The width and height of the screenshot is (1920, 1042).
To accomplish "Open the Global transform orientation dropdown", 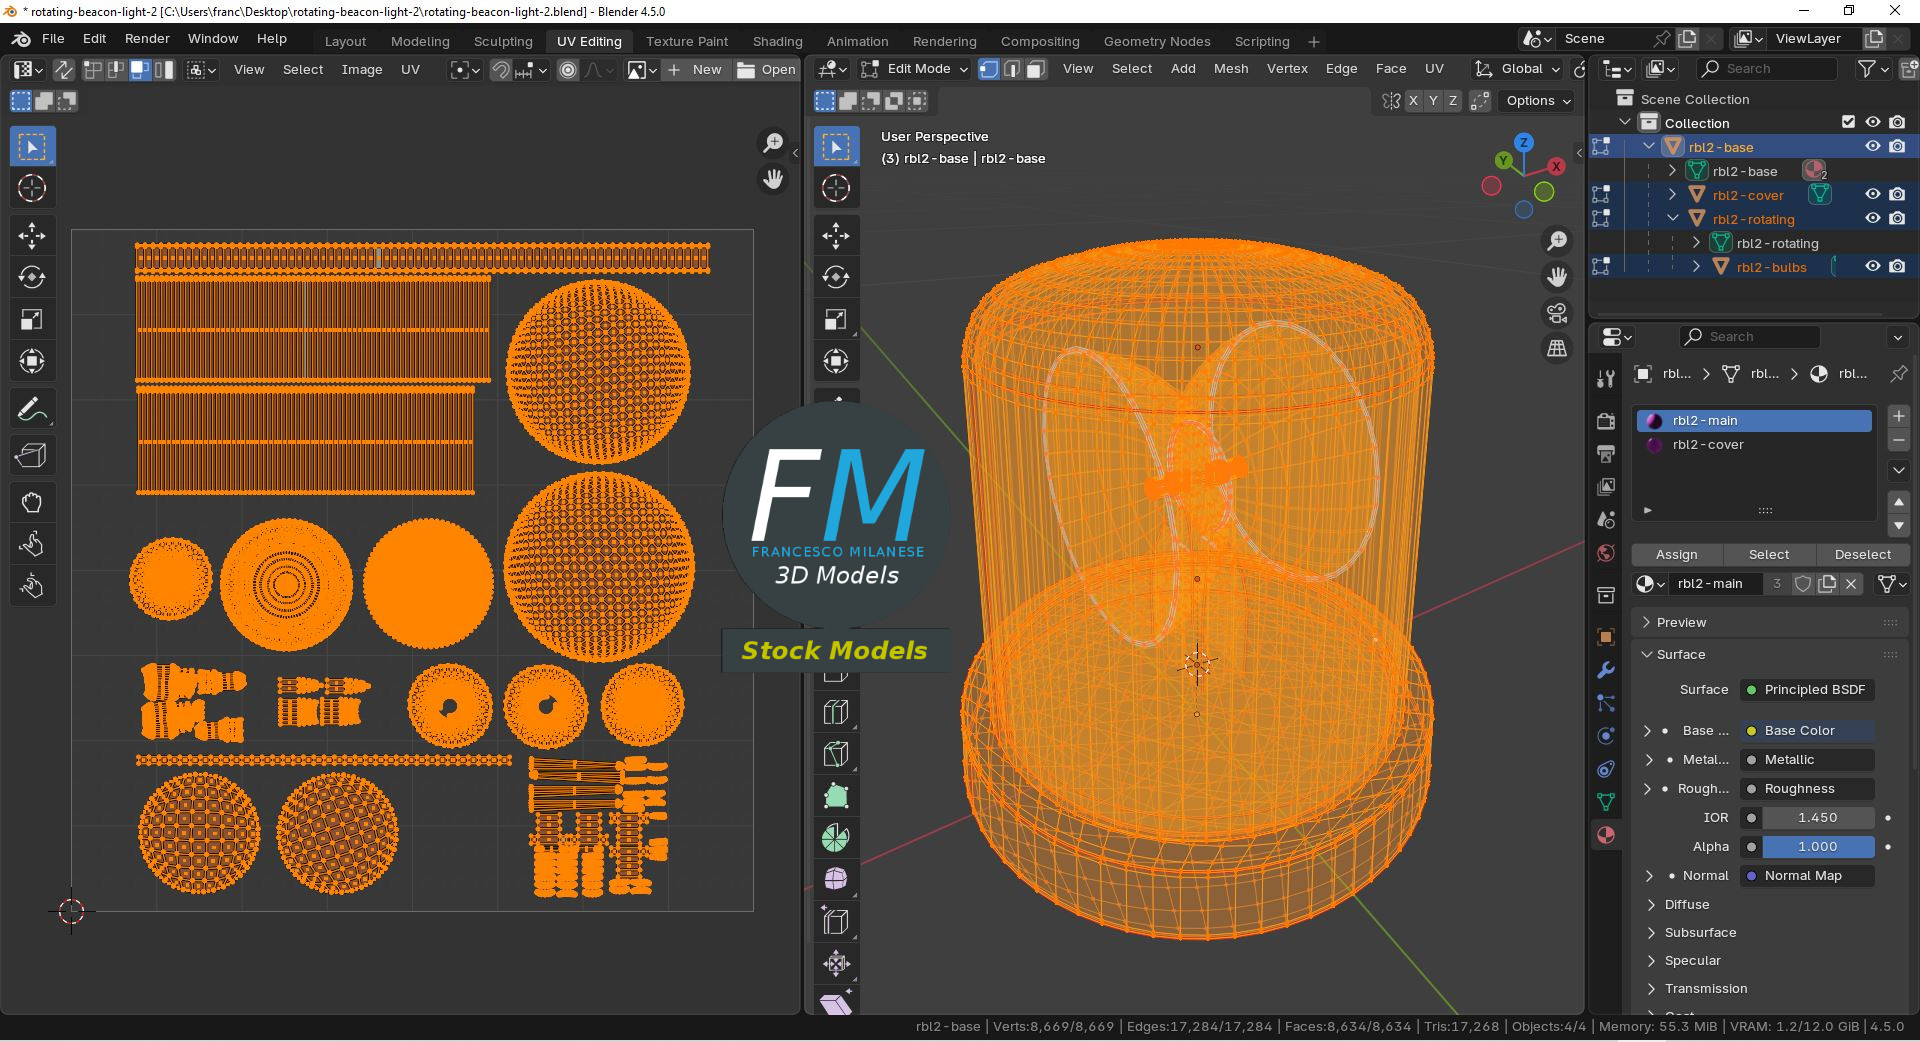I will point(1520,69).
